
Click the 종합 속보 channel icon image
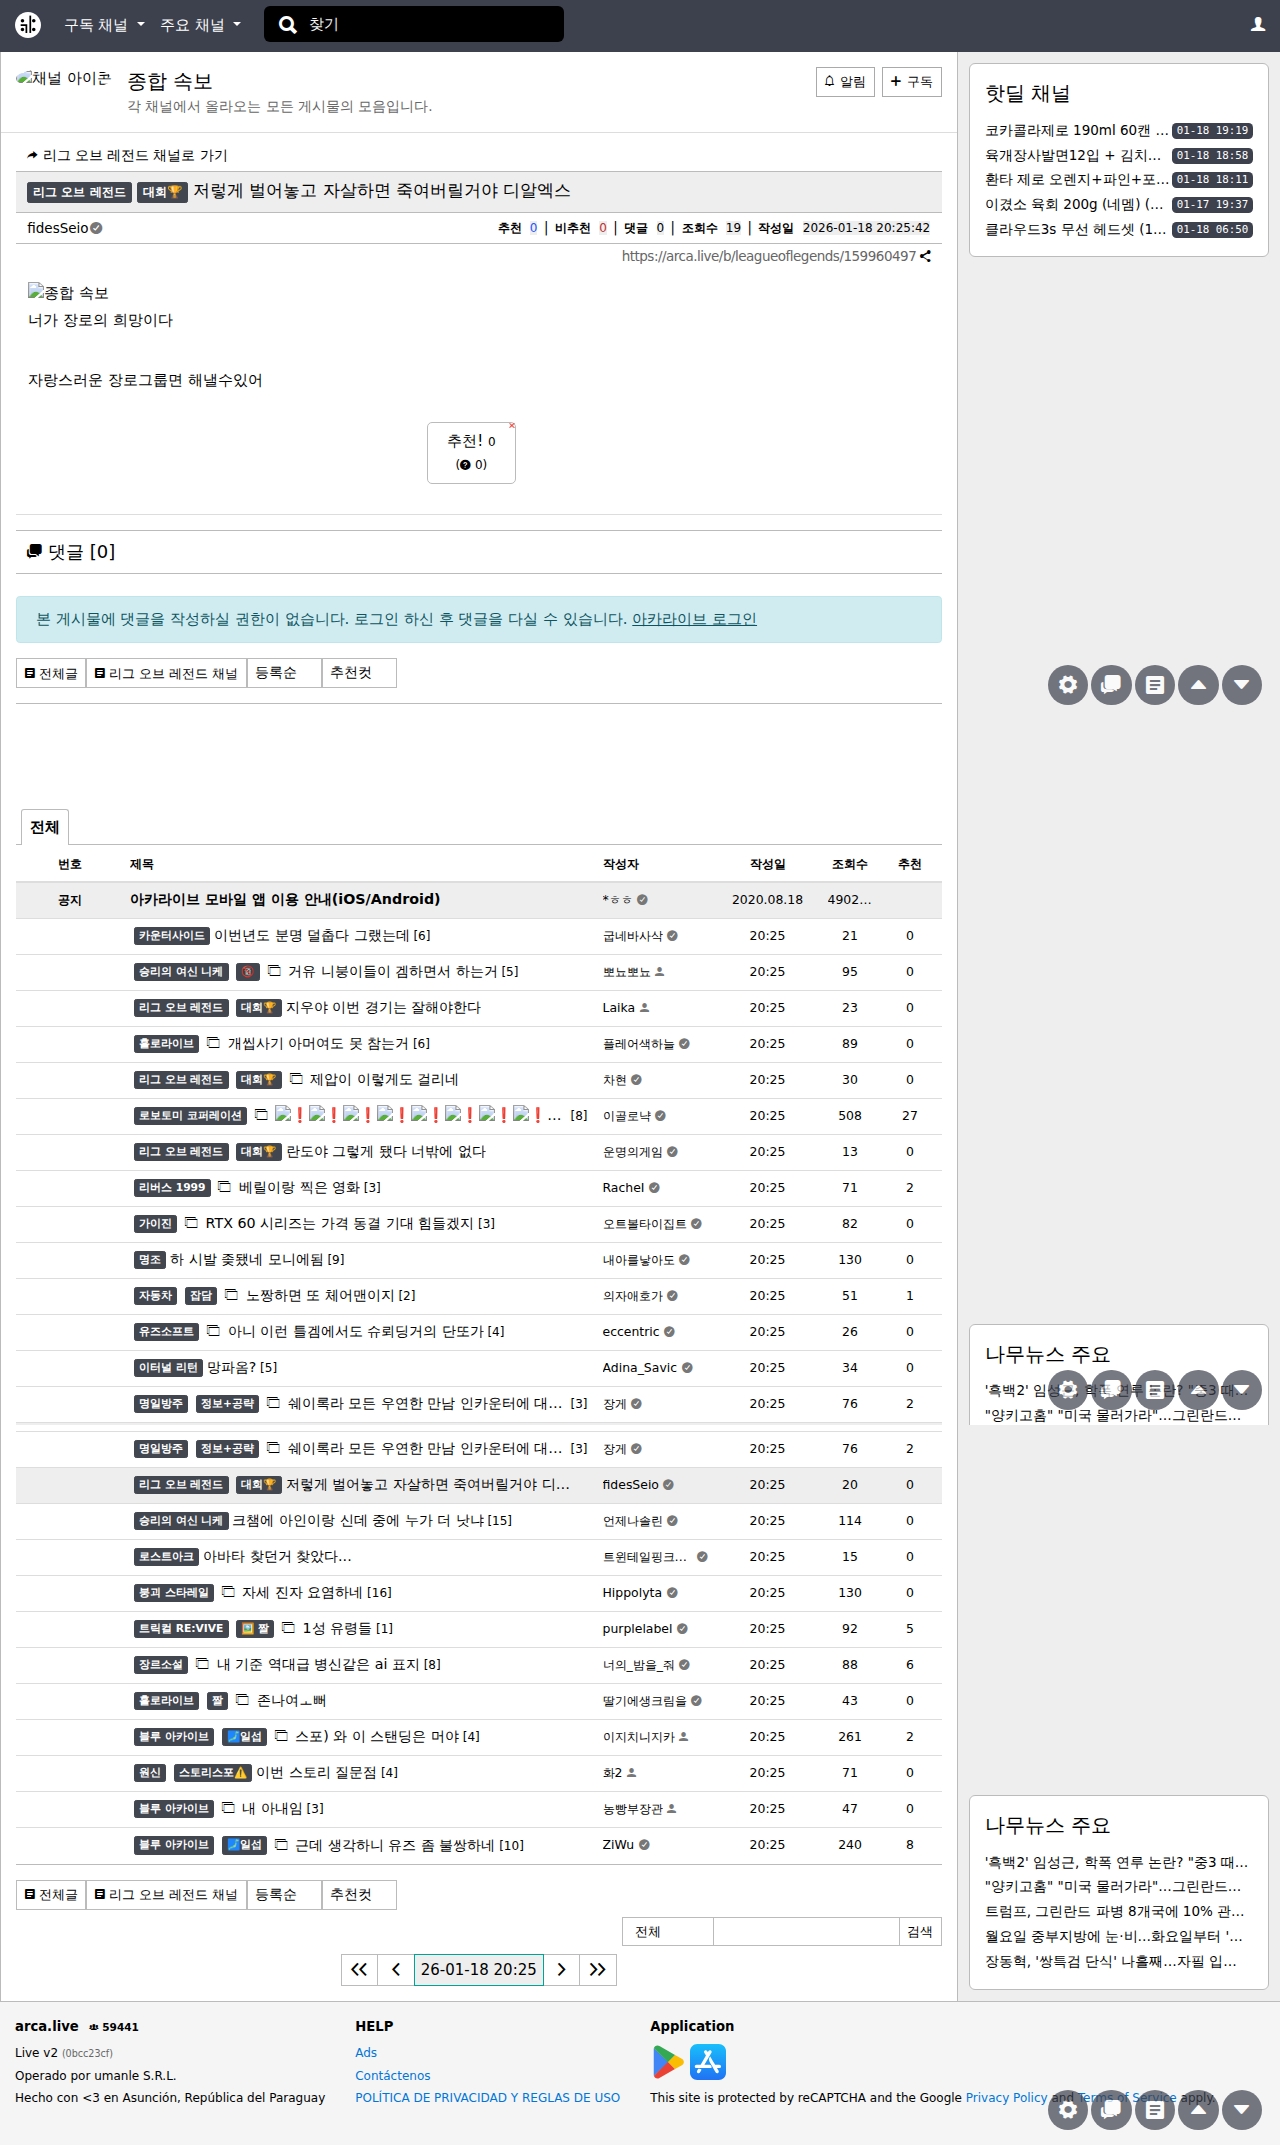click(x=63, y=78)
